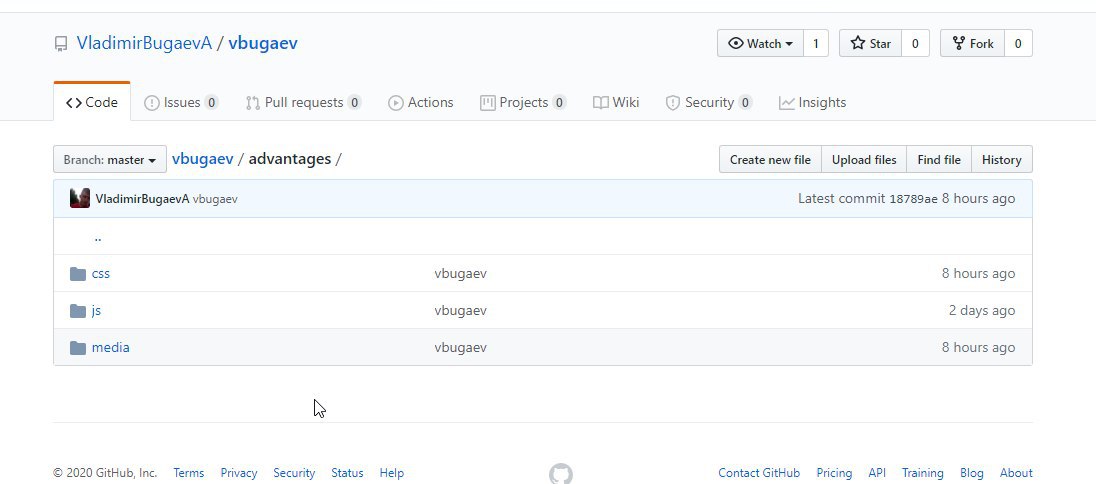Image resolution: width=1096 pixels, height=484 pixels.
Task: Switch to the Actions tab
Action: coord(421,102)
